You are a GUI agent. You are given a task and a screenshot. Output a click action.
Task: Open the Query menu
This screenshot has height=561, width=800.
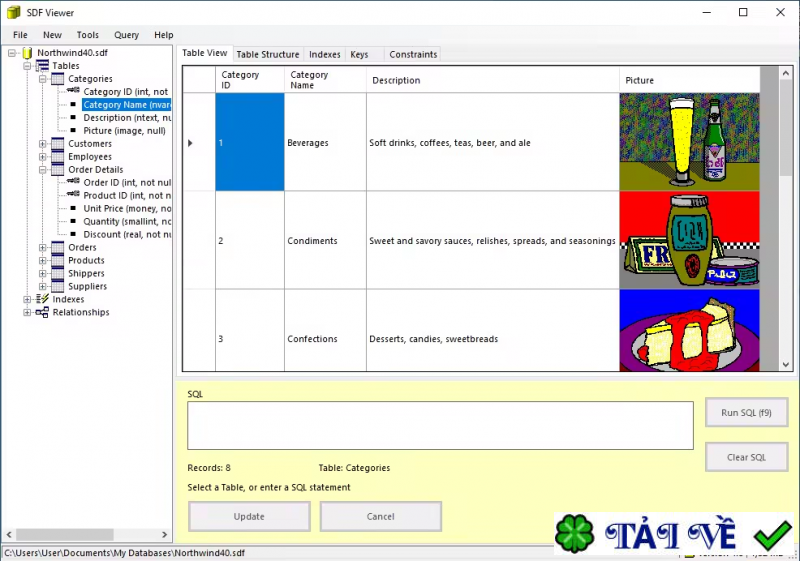tap(126, 35)
